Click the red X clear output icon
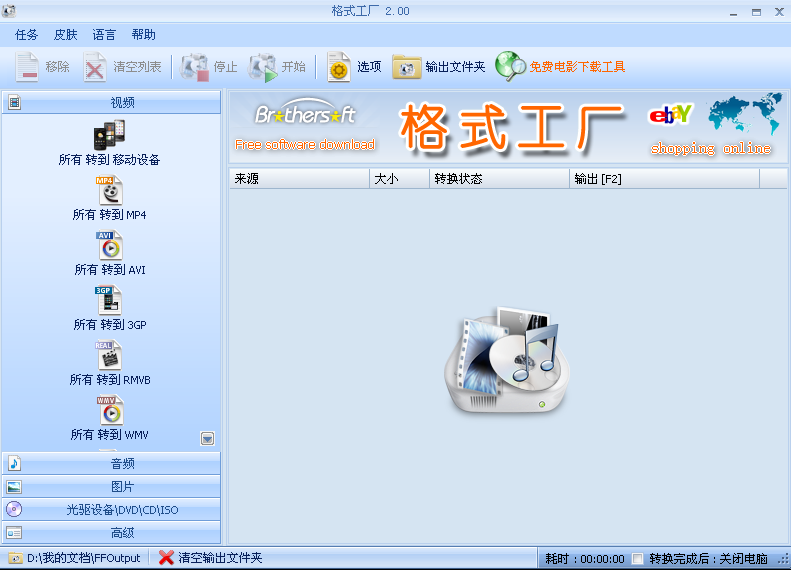The width and height of the screenshot is (791, 570). [x=166, y=558]
